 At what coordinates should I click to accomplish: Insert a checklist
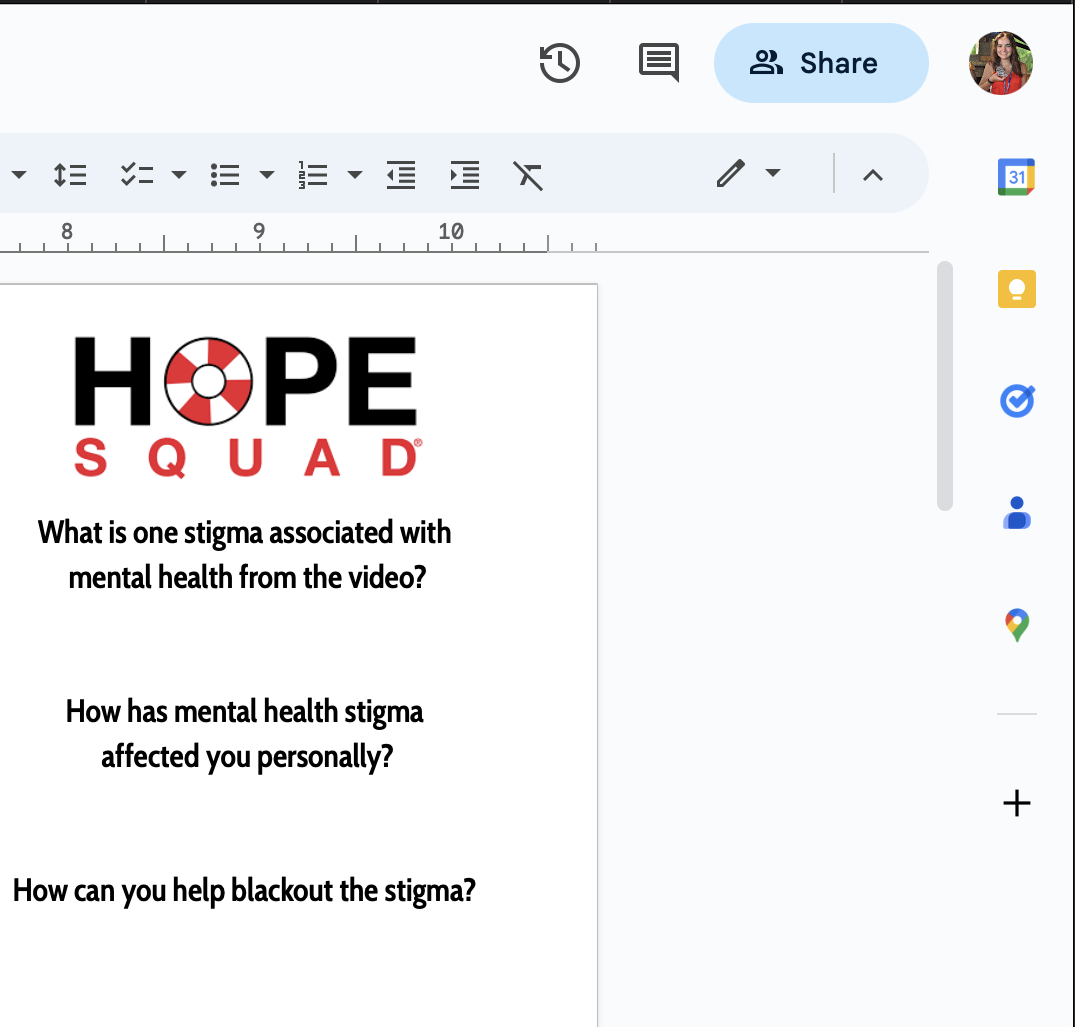pos(136,175)
